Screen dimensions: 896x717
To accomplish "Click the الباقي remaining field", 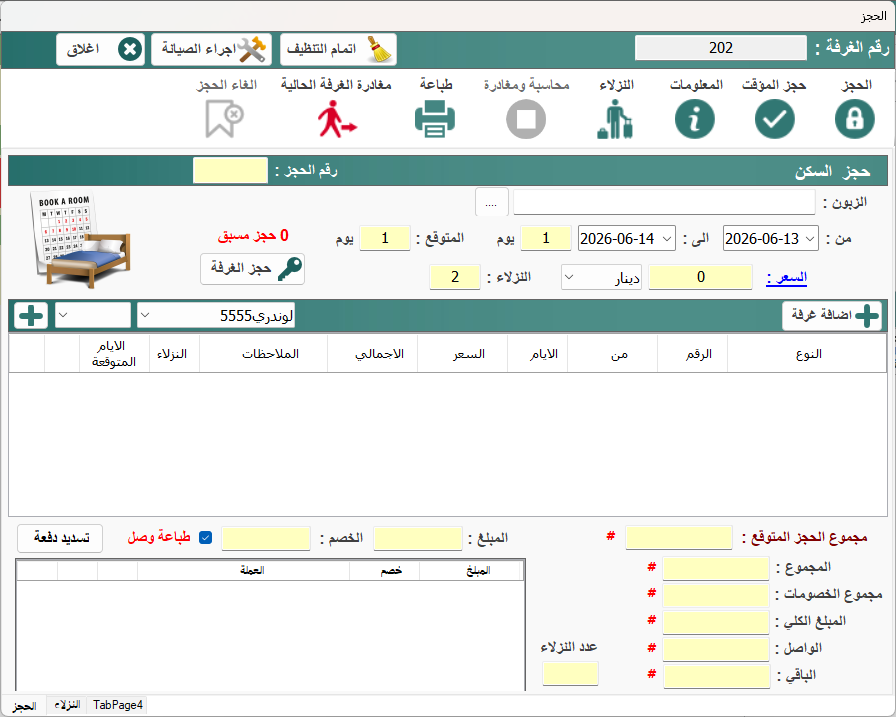I will (x=717, y=676).
